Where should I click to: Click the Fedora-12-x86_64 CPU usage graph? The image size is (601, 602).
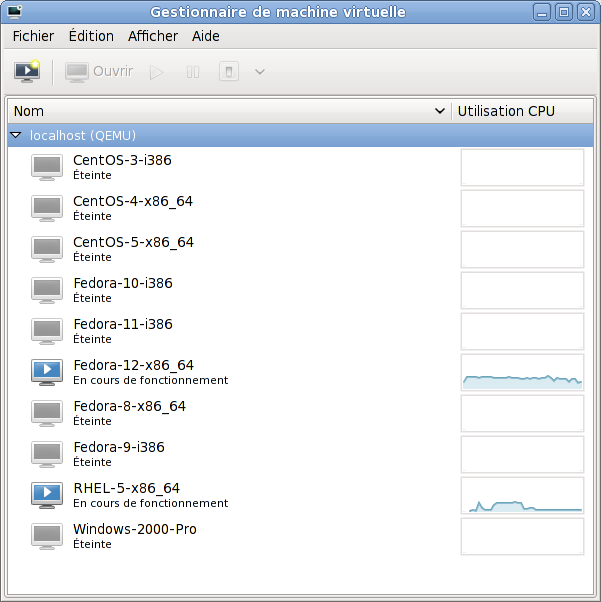(x=521, y=372)
